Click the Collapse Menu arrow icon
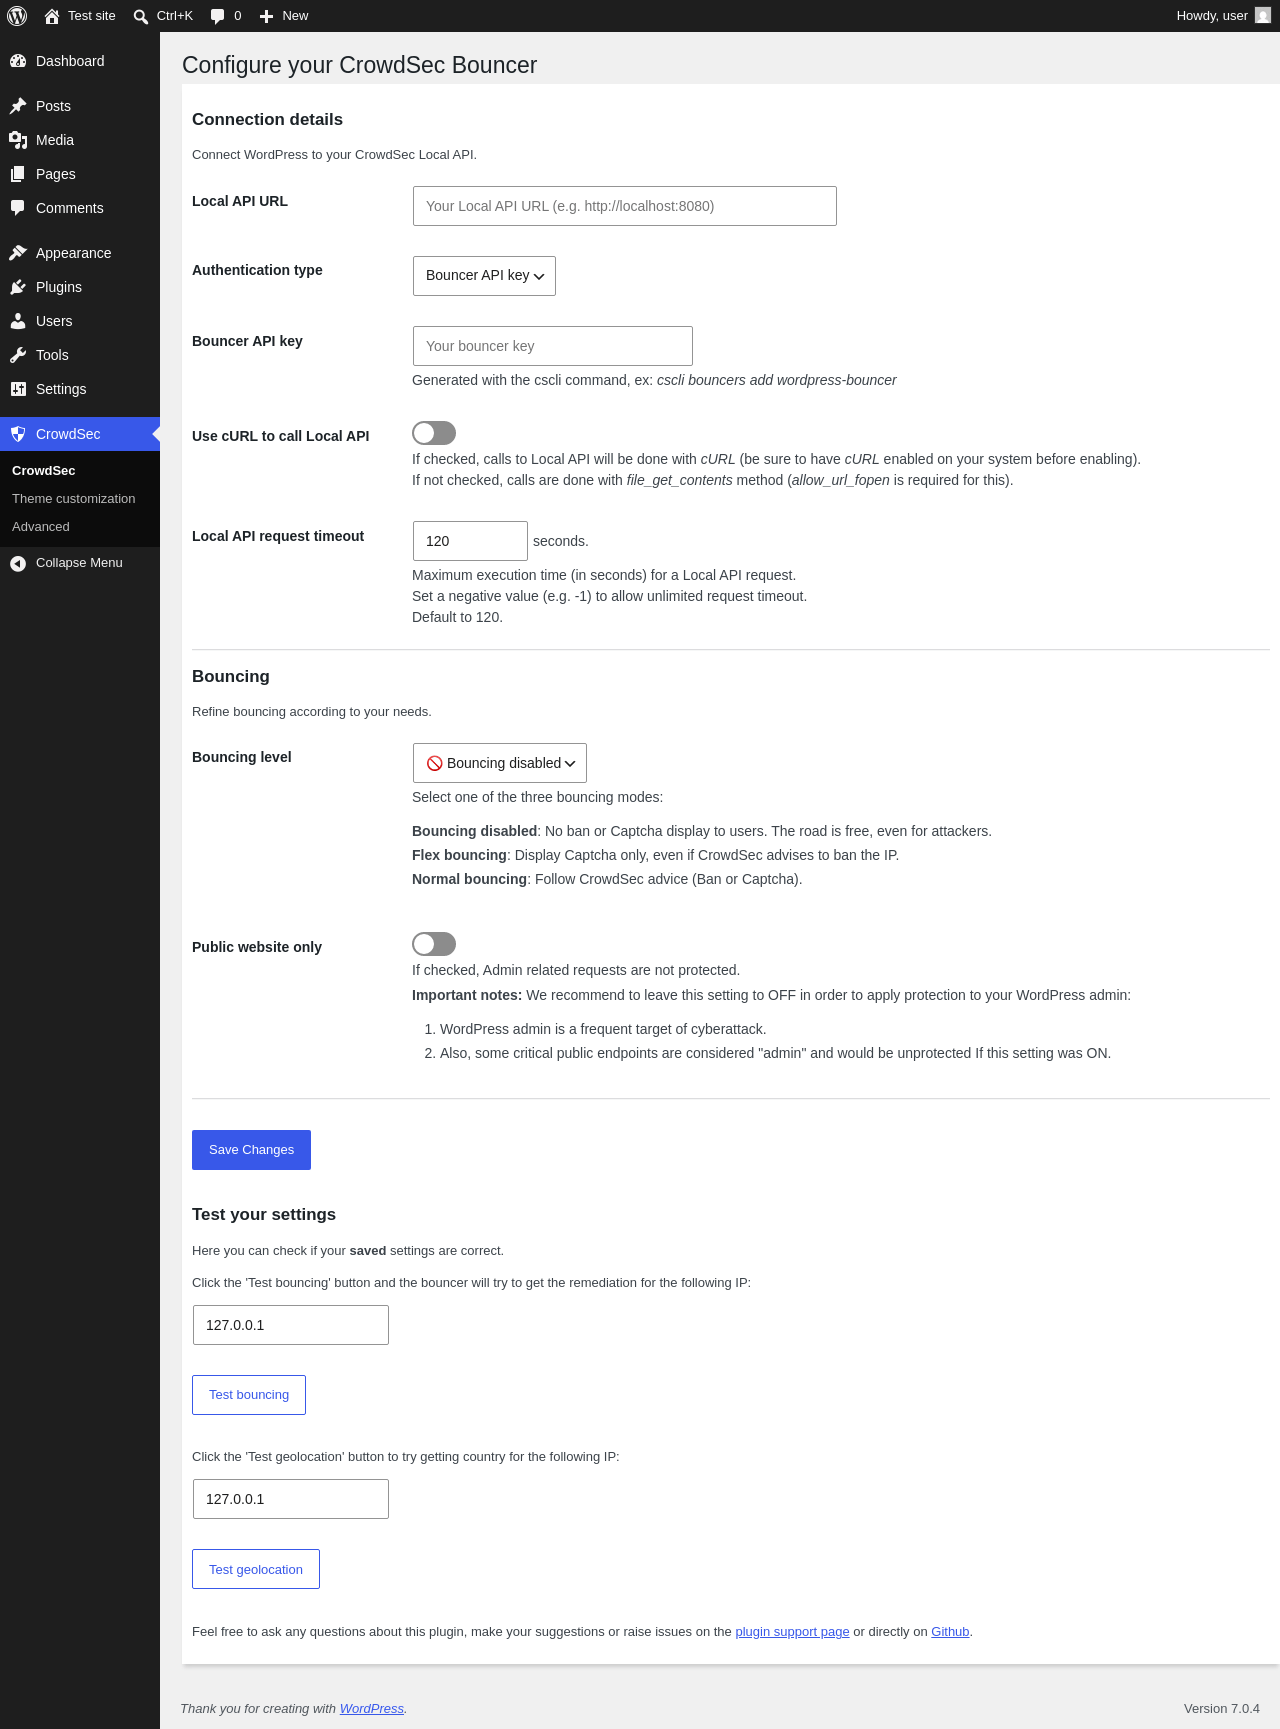This screenshot has width=1280, height=1729. [x=18, y=563]
